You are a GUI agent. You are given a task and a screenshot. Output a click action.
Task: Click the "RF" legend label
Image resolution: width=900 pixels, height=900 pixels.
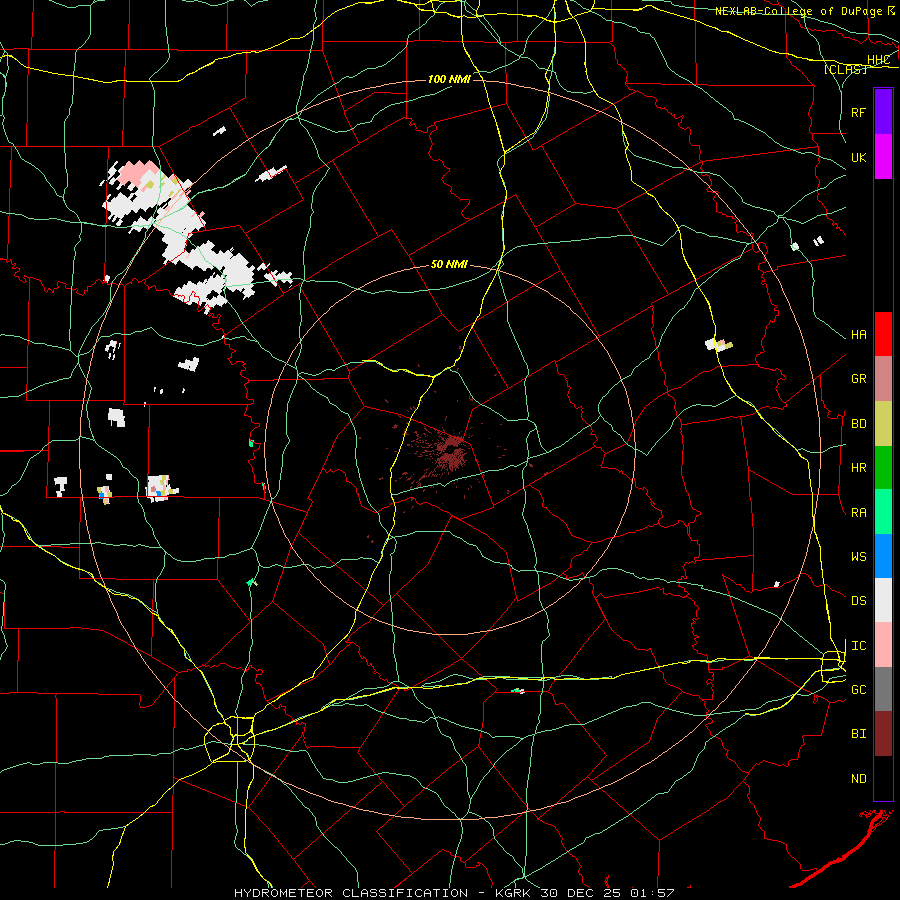[859, 112]
